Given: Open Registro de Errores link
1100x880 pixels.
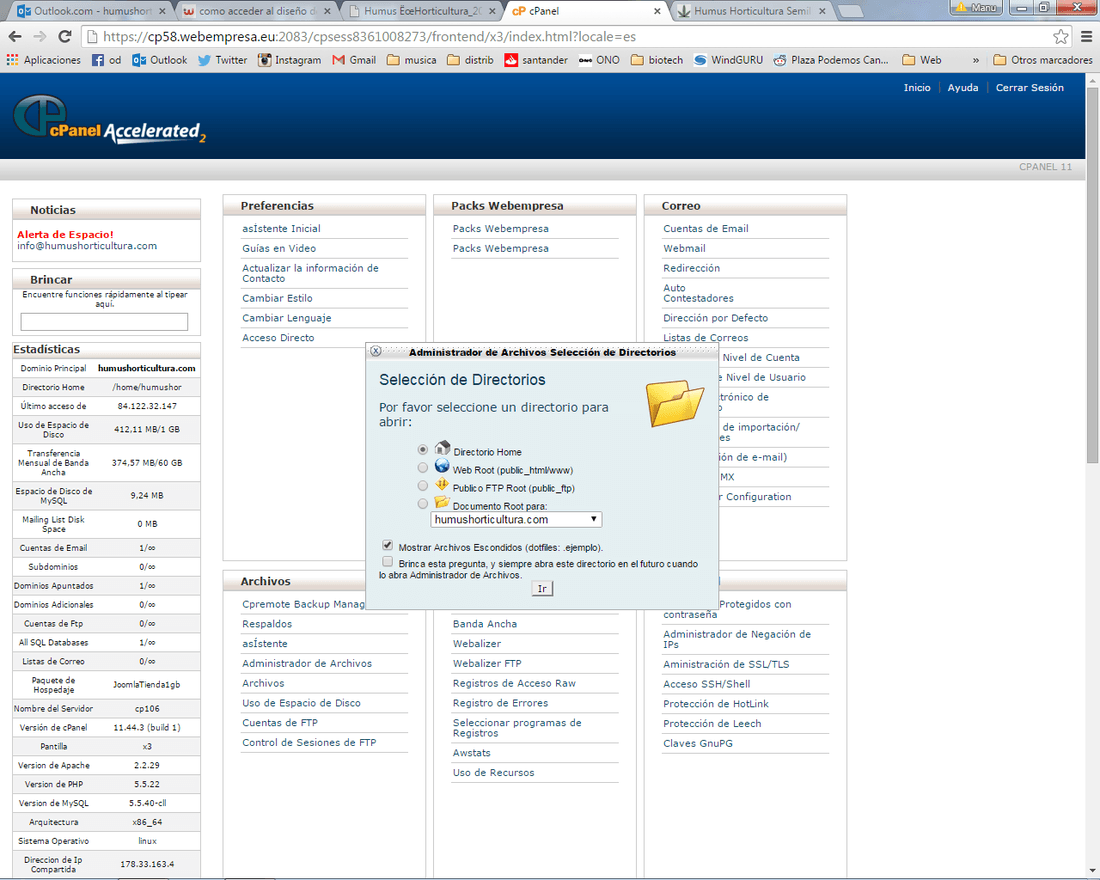Looking at the screenshot, I should pos(500,702).
